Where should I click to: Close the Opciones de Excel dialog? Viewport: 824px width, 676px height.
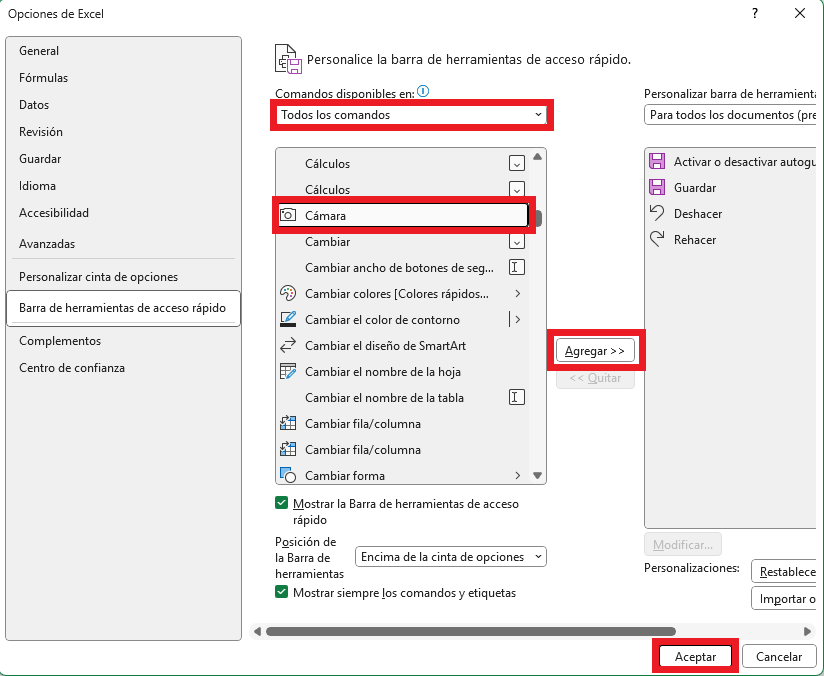(x=800, y=13)
